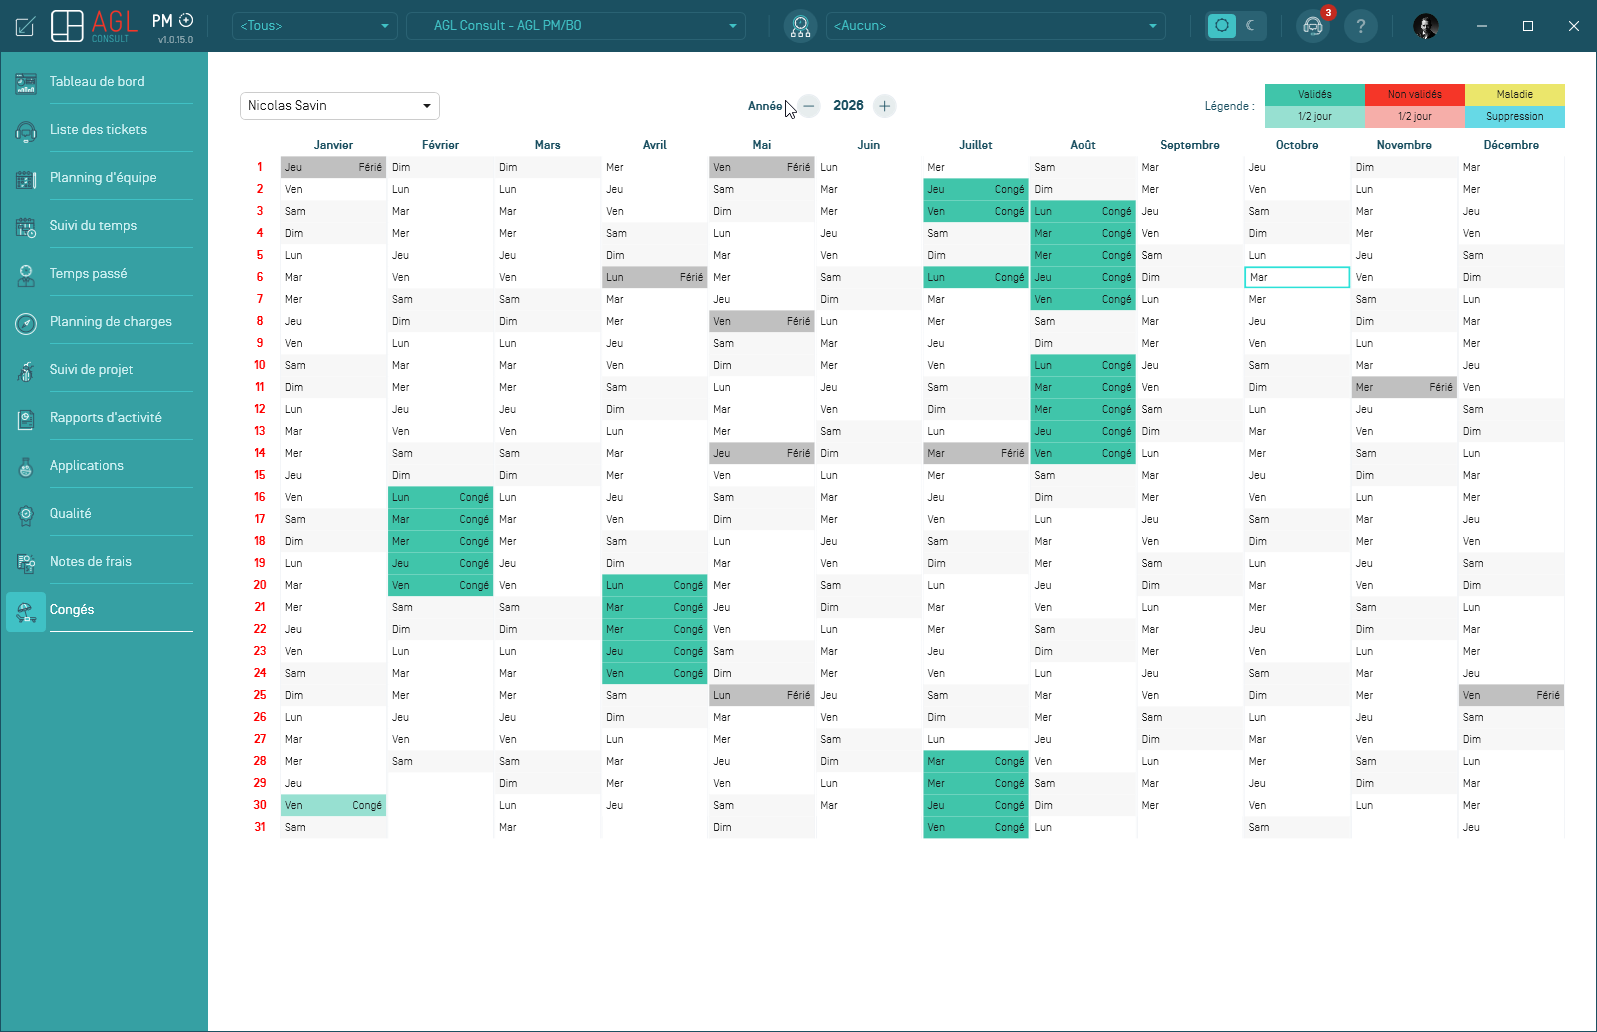The width and height of the screenshot is (1597, 1032).
Task: Click the November 11 Mer Férié cell
Action: pos(1404,387)
